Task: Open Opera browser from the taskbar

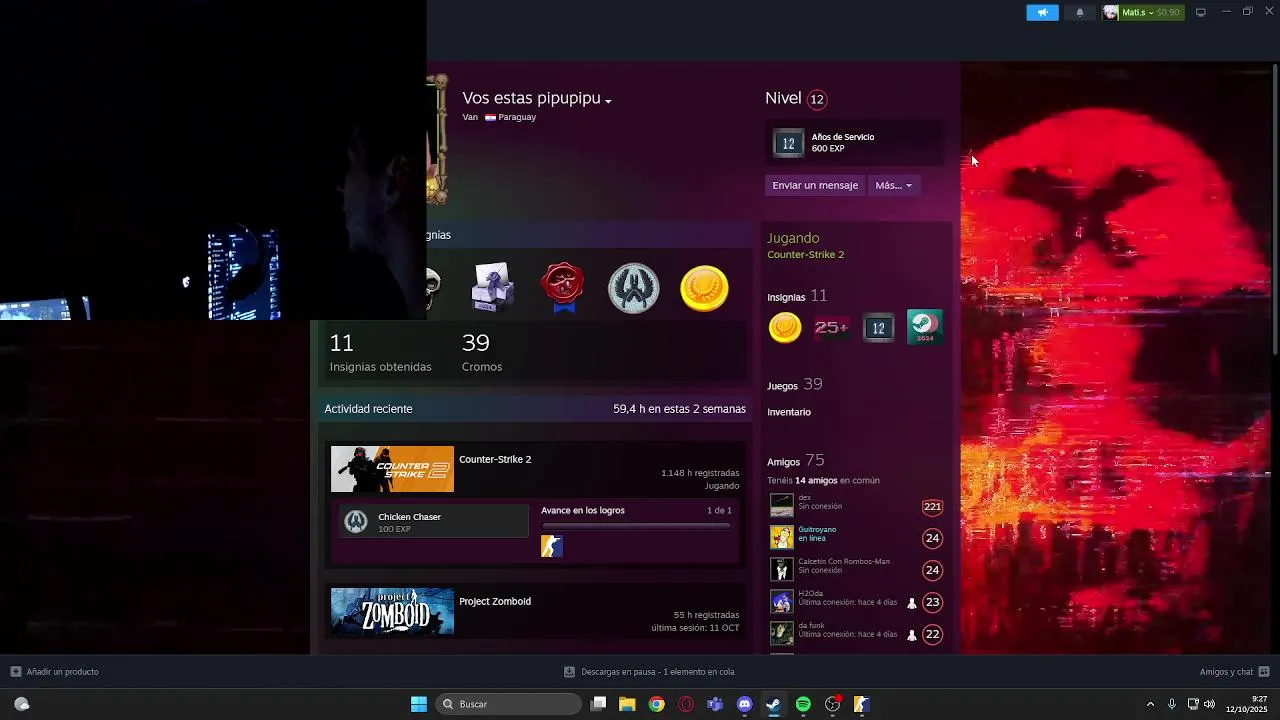Action: pos(686,704)
